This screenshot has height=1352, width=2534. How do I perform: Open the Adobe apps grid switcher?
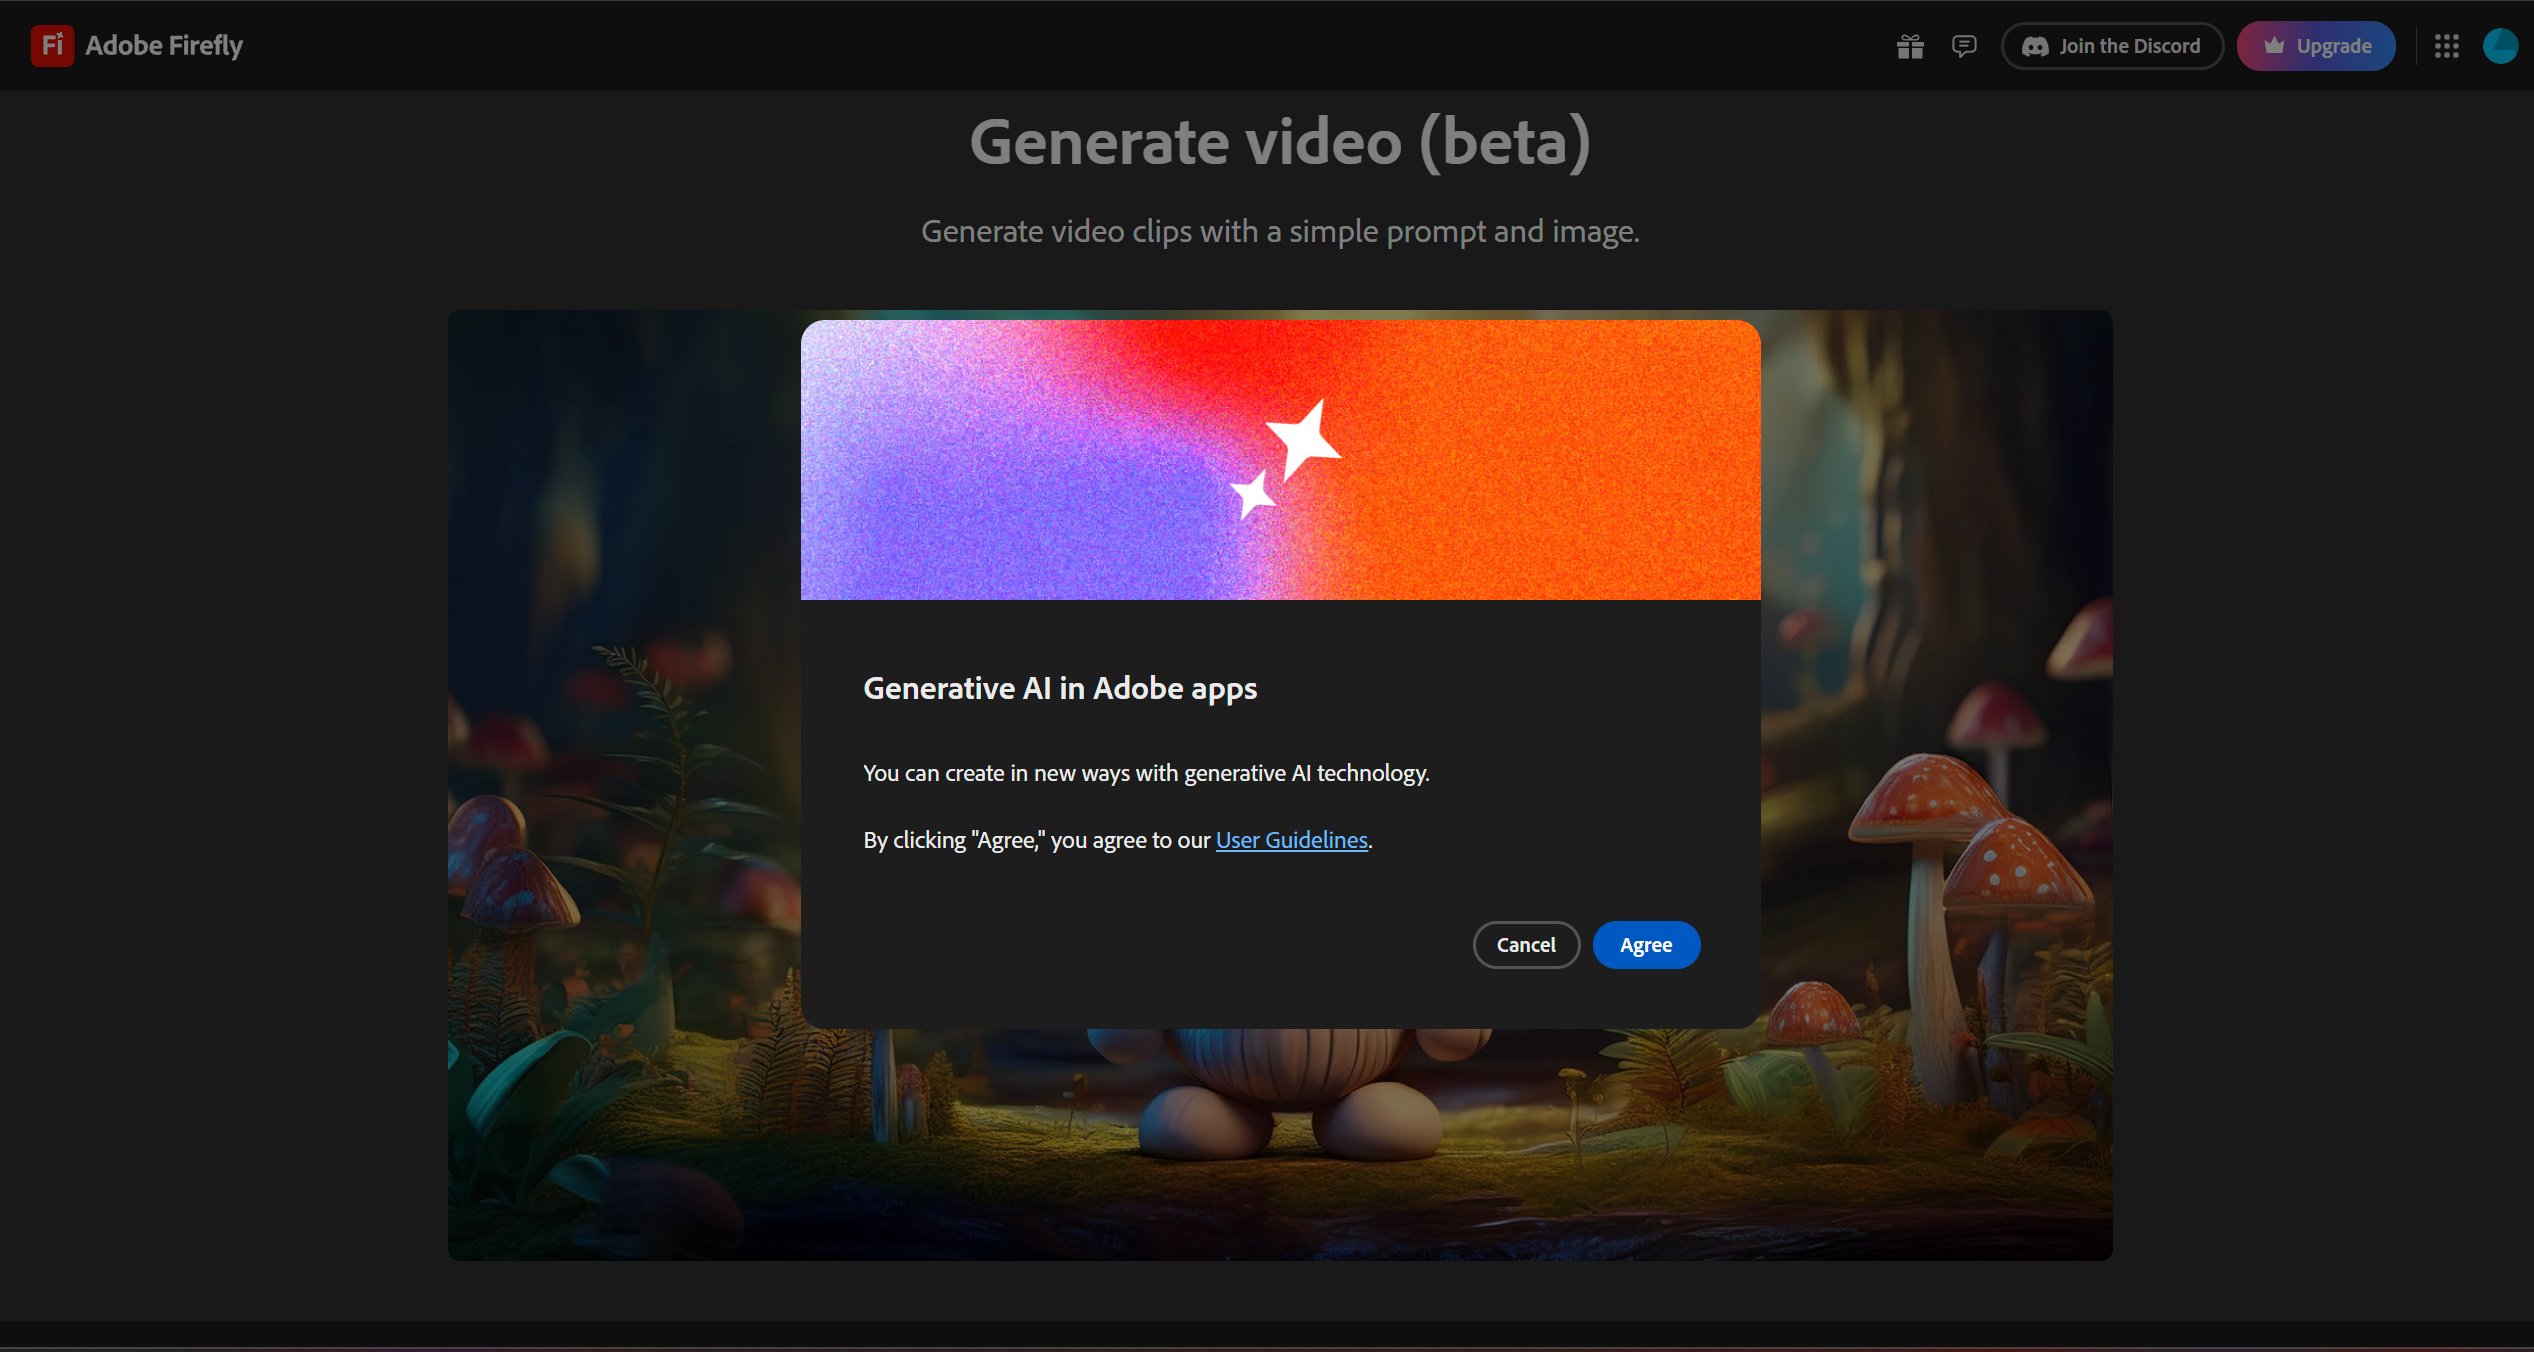2447,46
